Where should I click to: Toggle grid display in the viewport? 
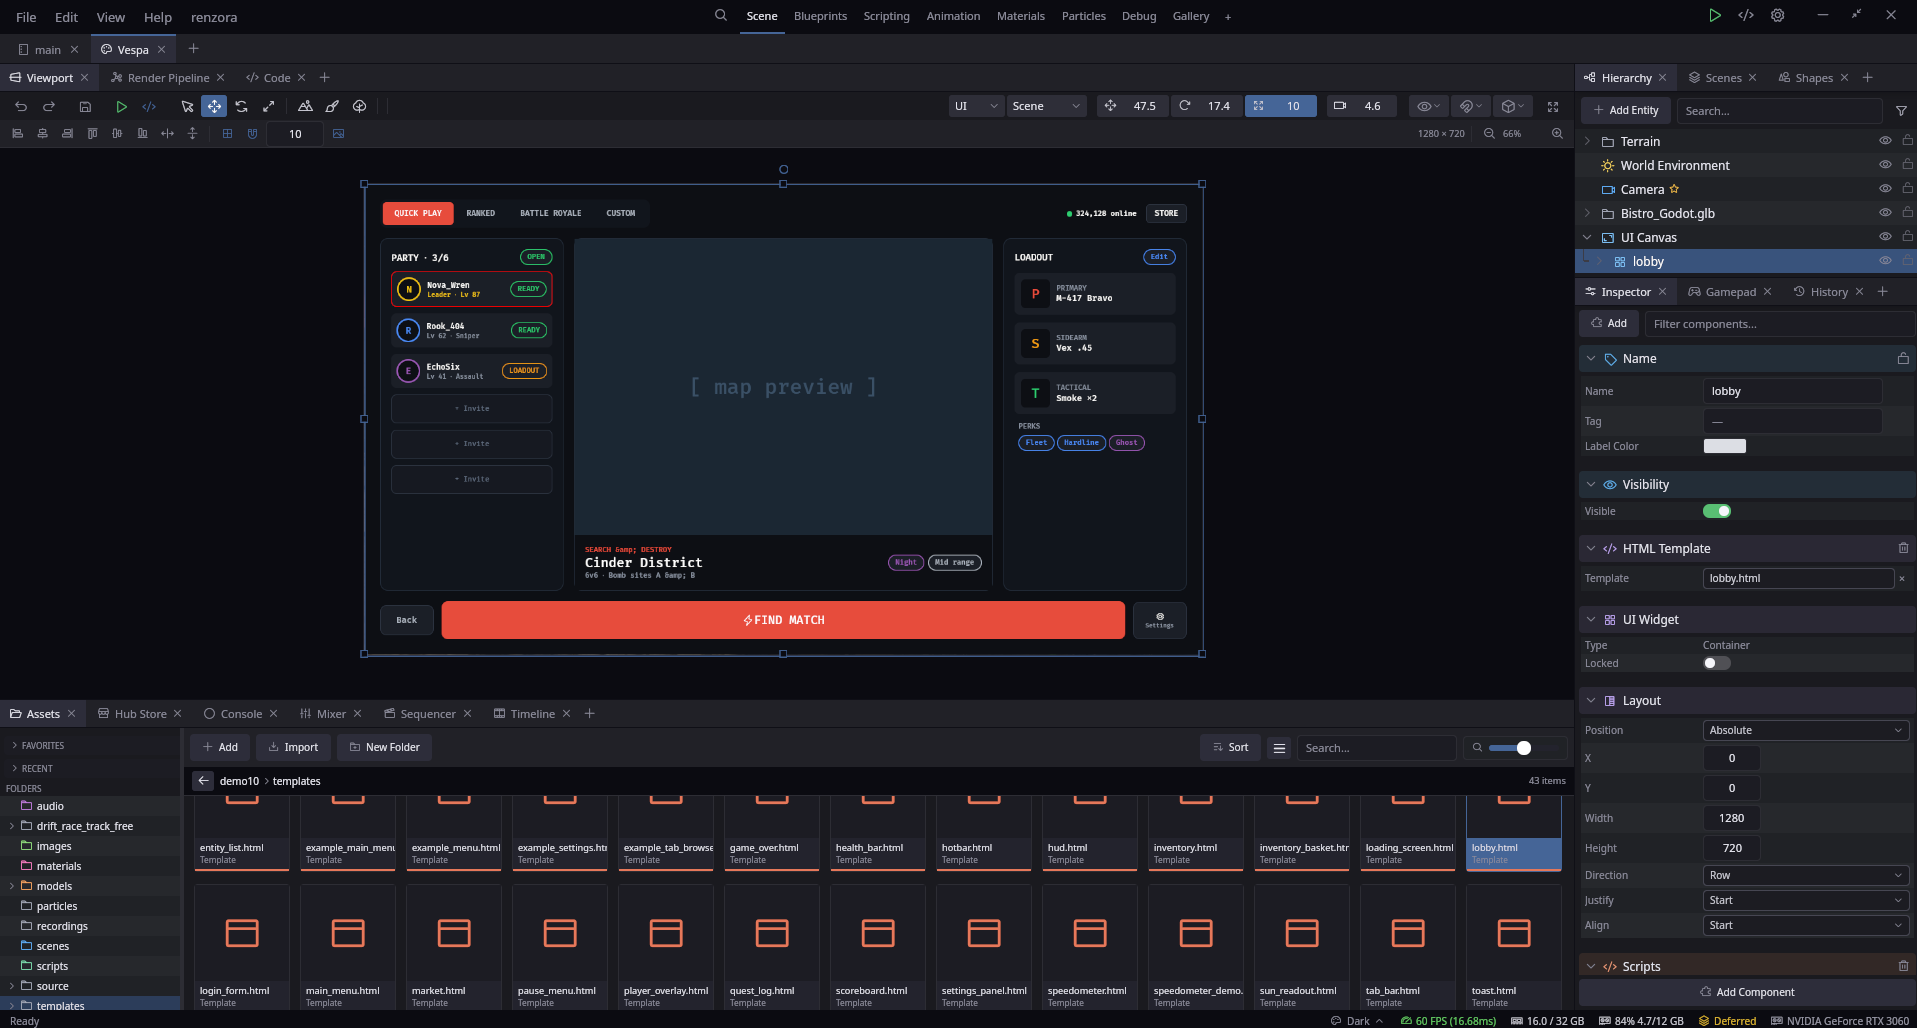(227, 133)
